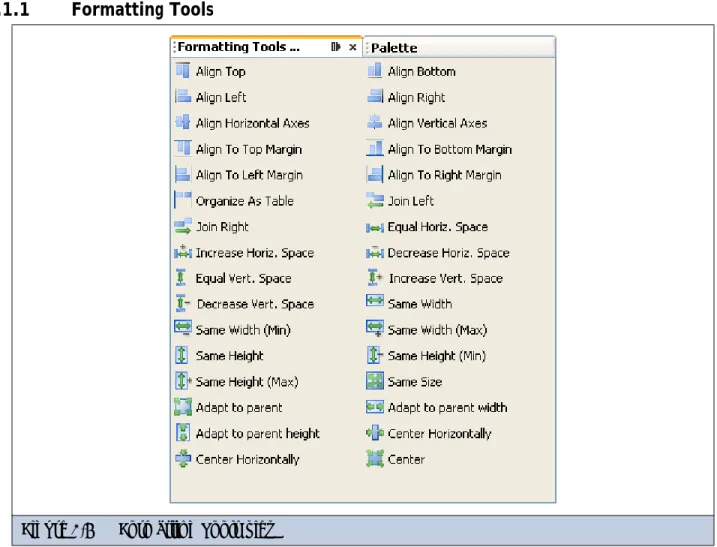Close the Formatting Tools panel
The width and height of the screenshot is (717, 547).
pyautogui.click(x=353, y=47)
